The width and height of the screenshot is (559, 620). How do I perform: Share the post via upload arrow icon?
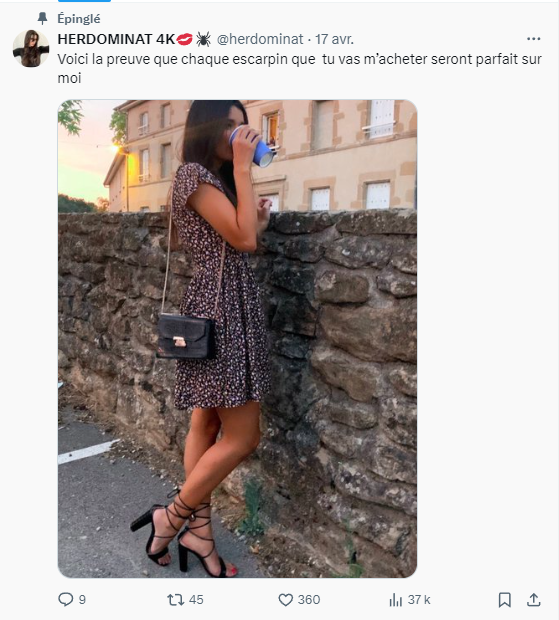pyautogui.click(x=534, y=599)
